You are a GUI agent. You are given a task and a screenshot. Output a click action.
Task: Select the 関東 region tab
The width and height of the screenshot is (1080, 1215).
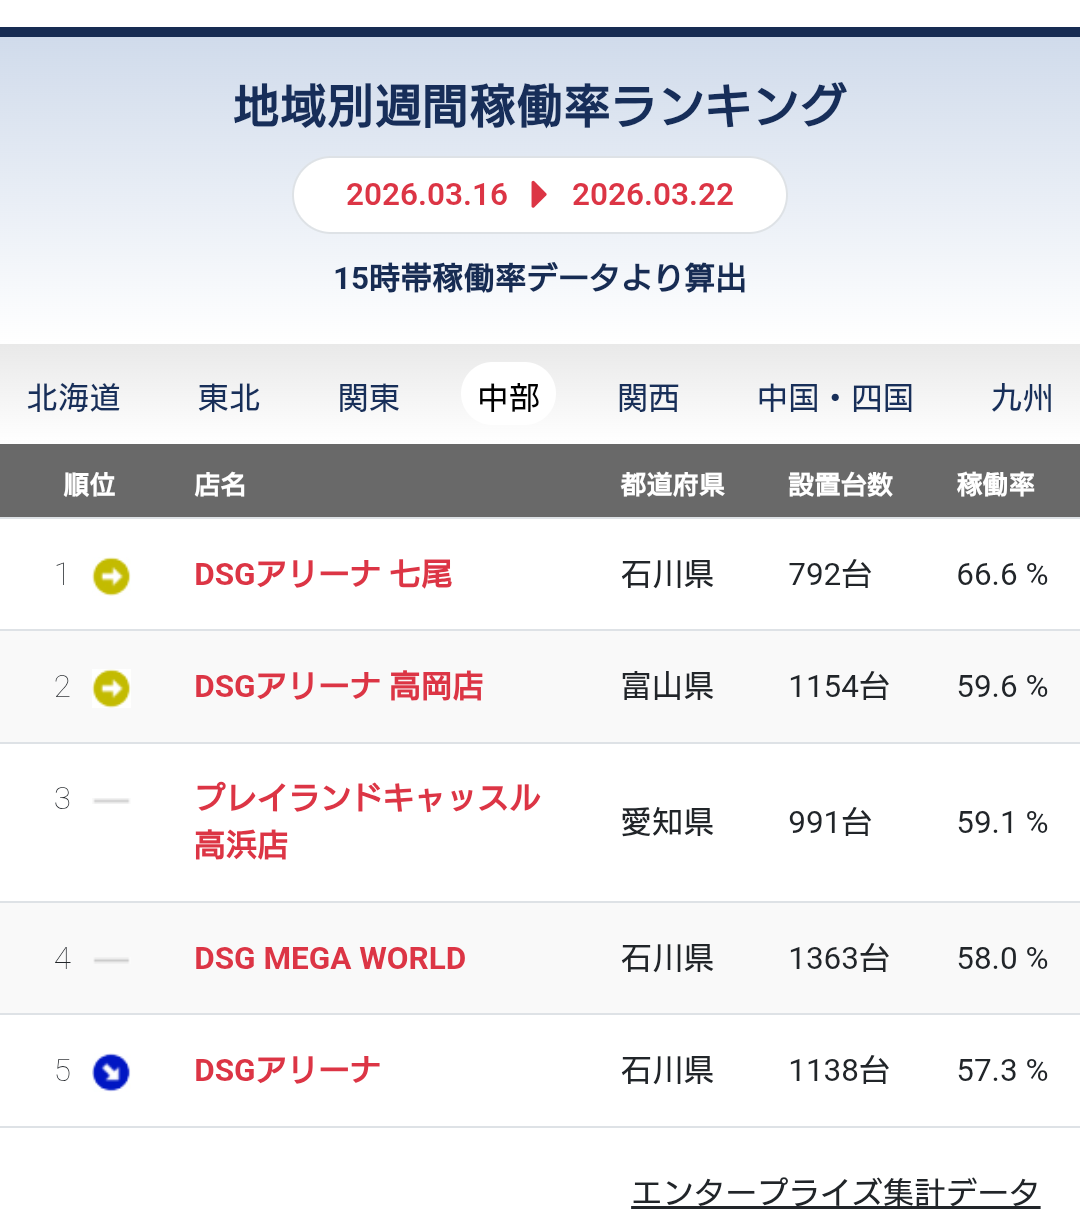(369, 397)
